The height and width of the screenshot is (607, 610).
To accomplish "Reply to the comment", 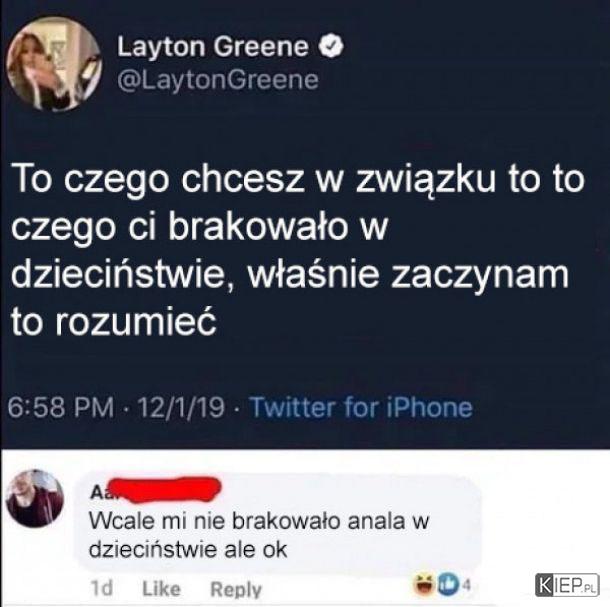I will 236,589.
